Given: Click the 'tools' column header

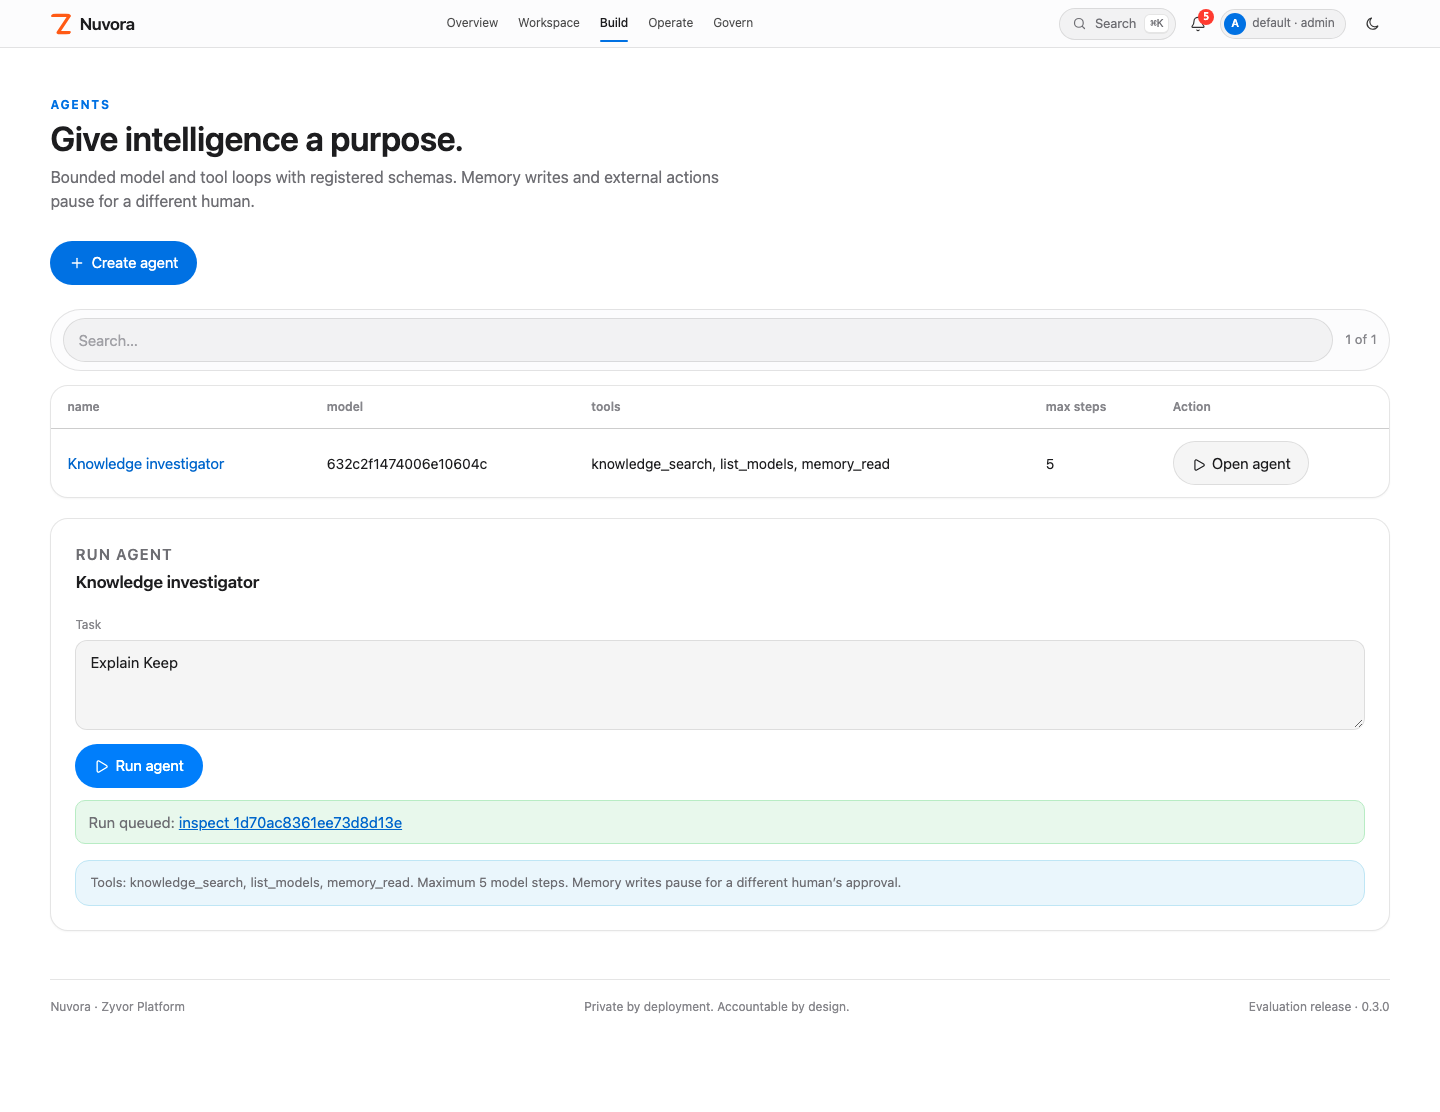Looking at the screenshot, I should [606, 407].
